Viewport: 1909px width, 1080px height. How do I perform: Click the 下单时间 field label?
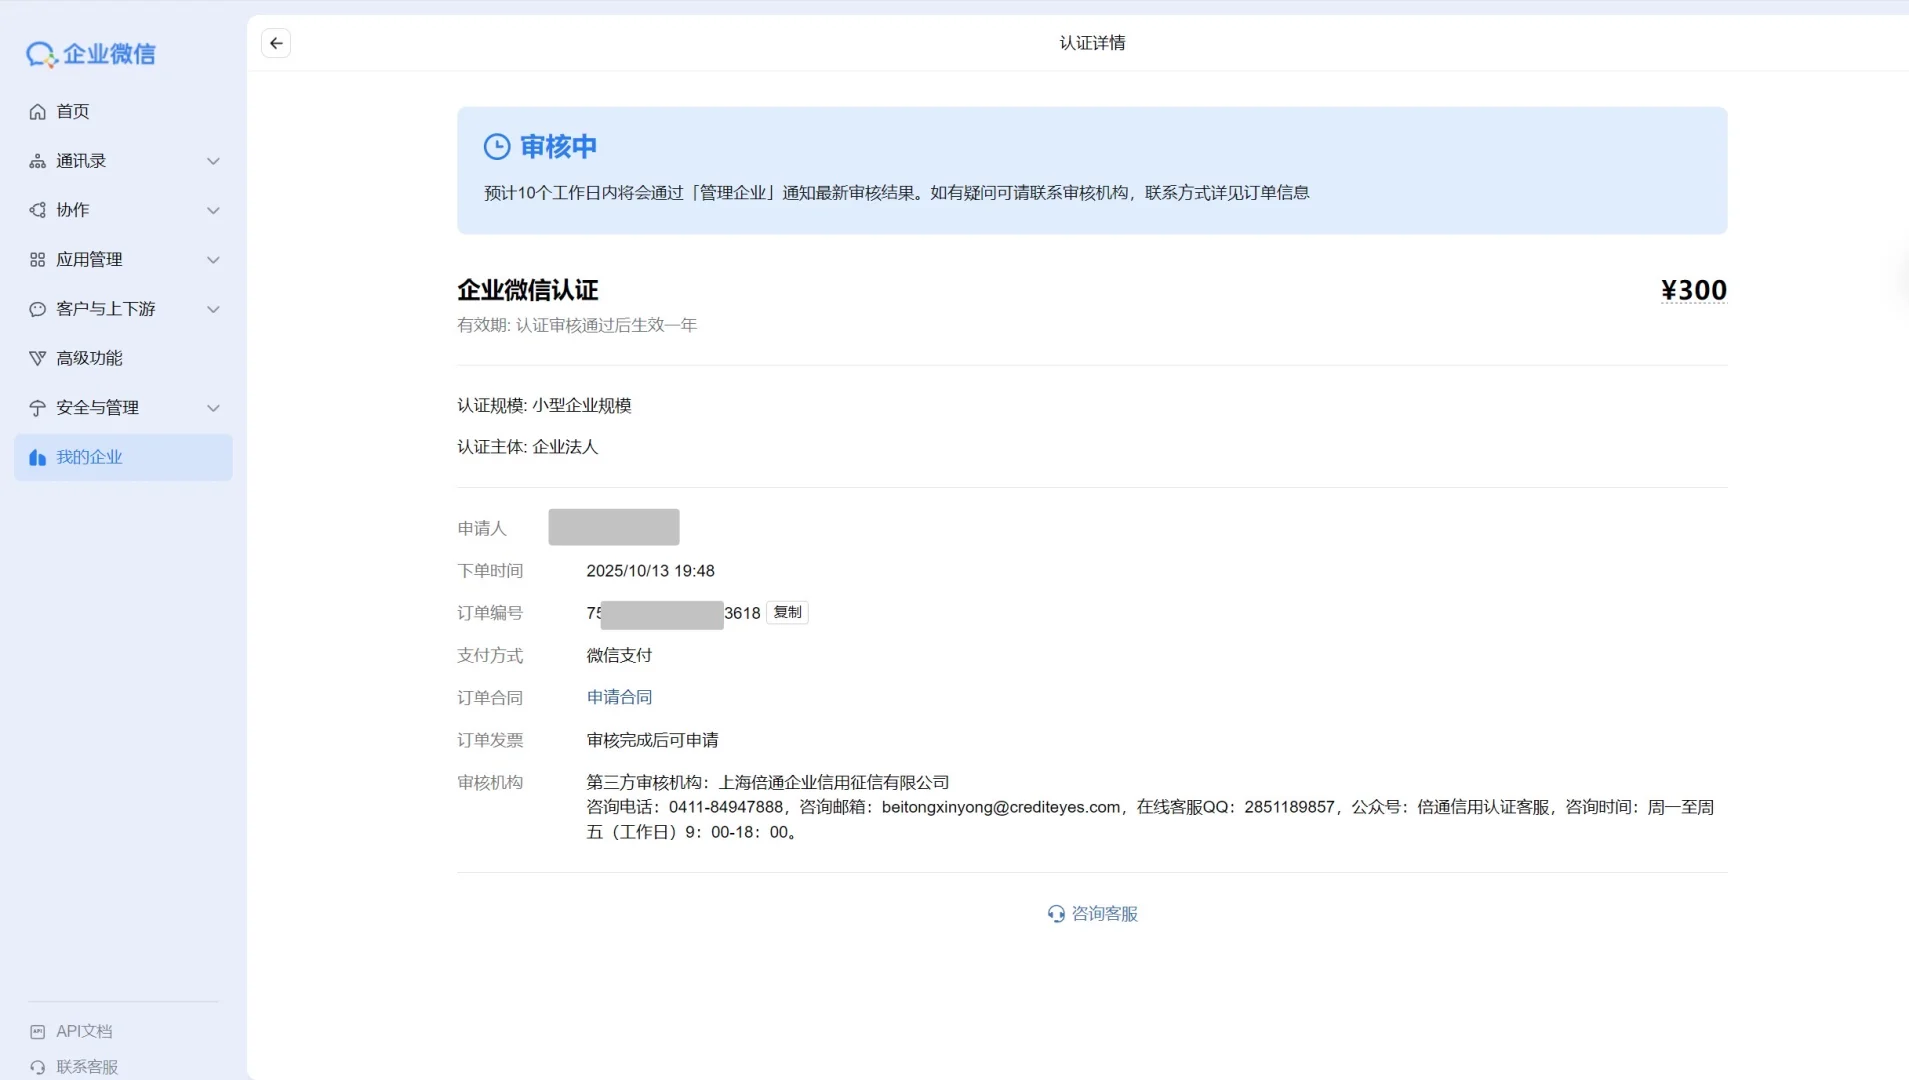[490, 571]
